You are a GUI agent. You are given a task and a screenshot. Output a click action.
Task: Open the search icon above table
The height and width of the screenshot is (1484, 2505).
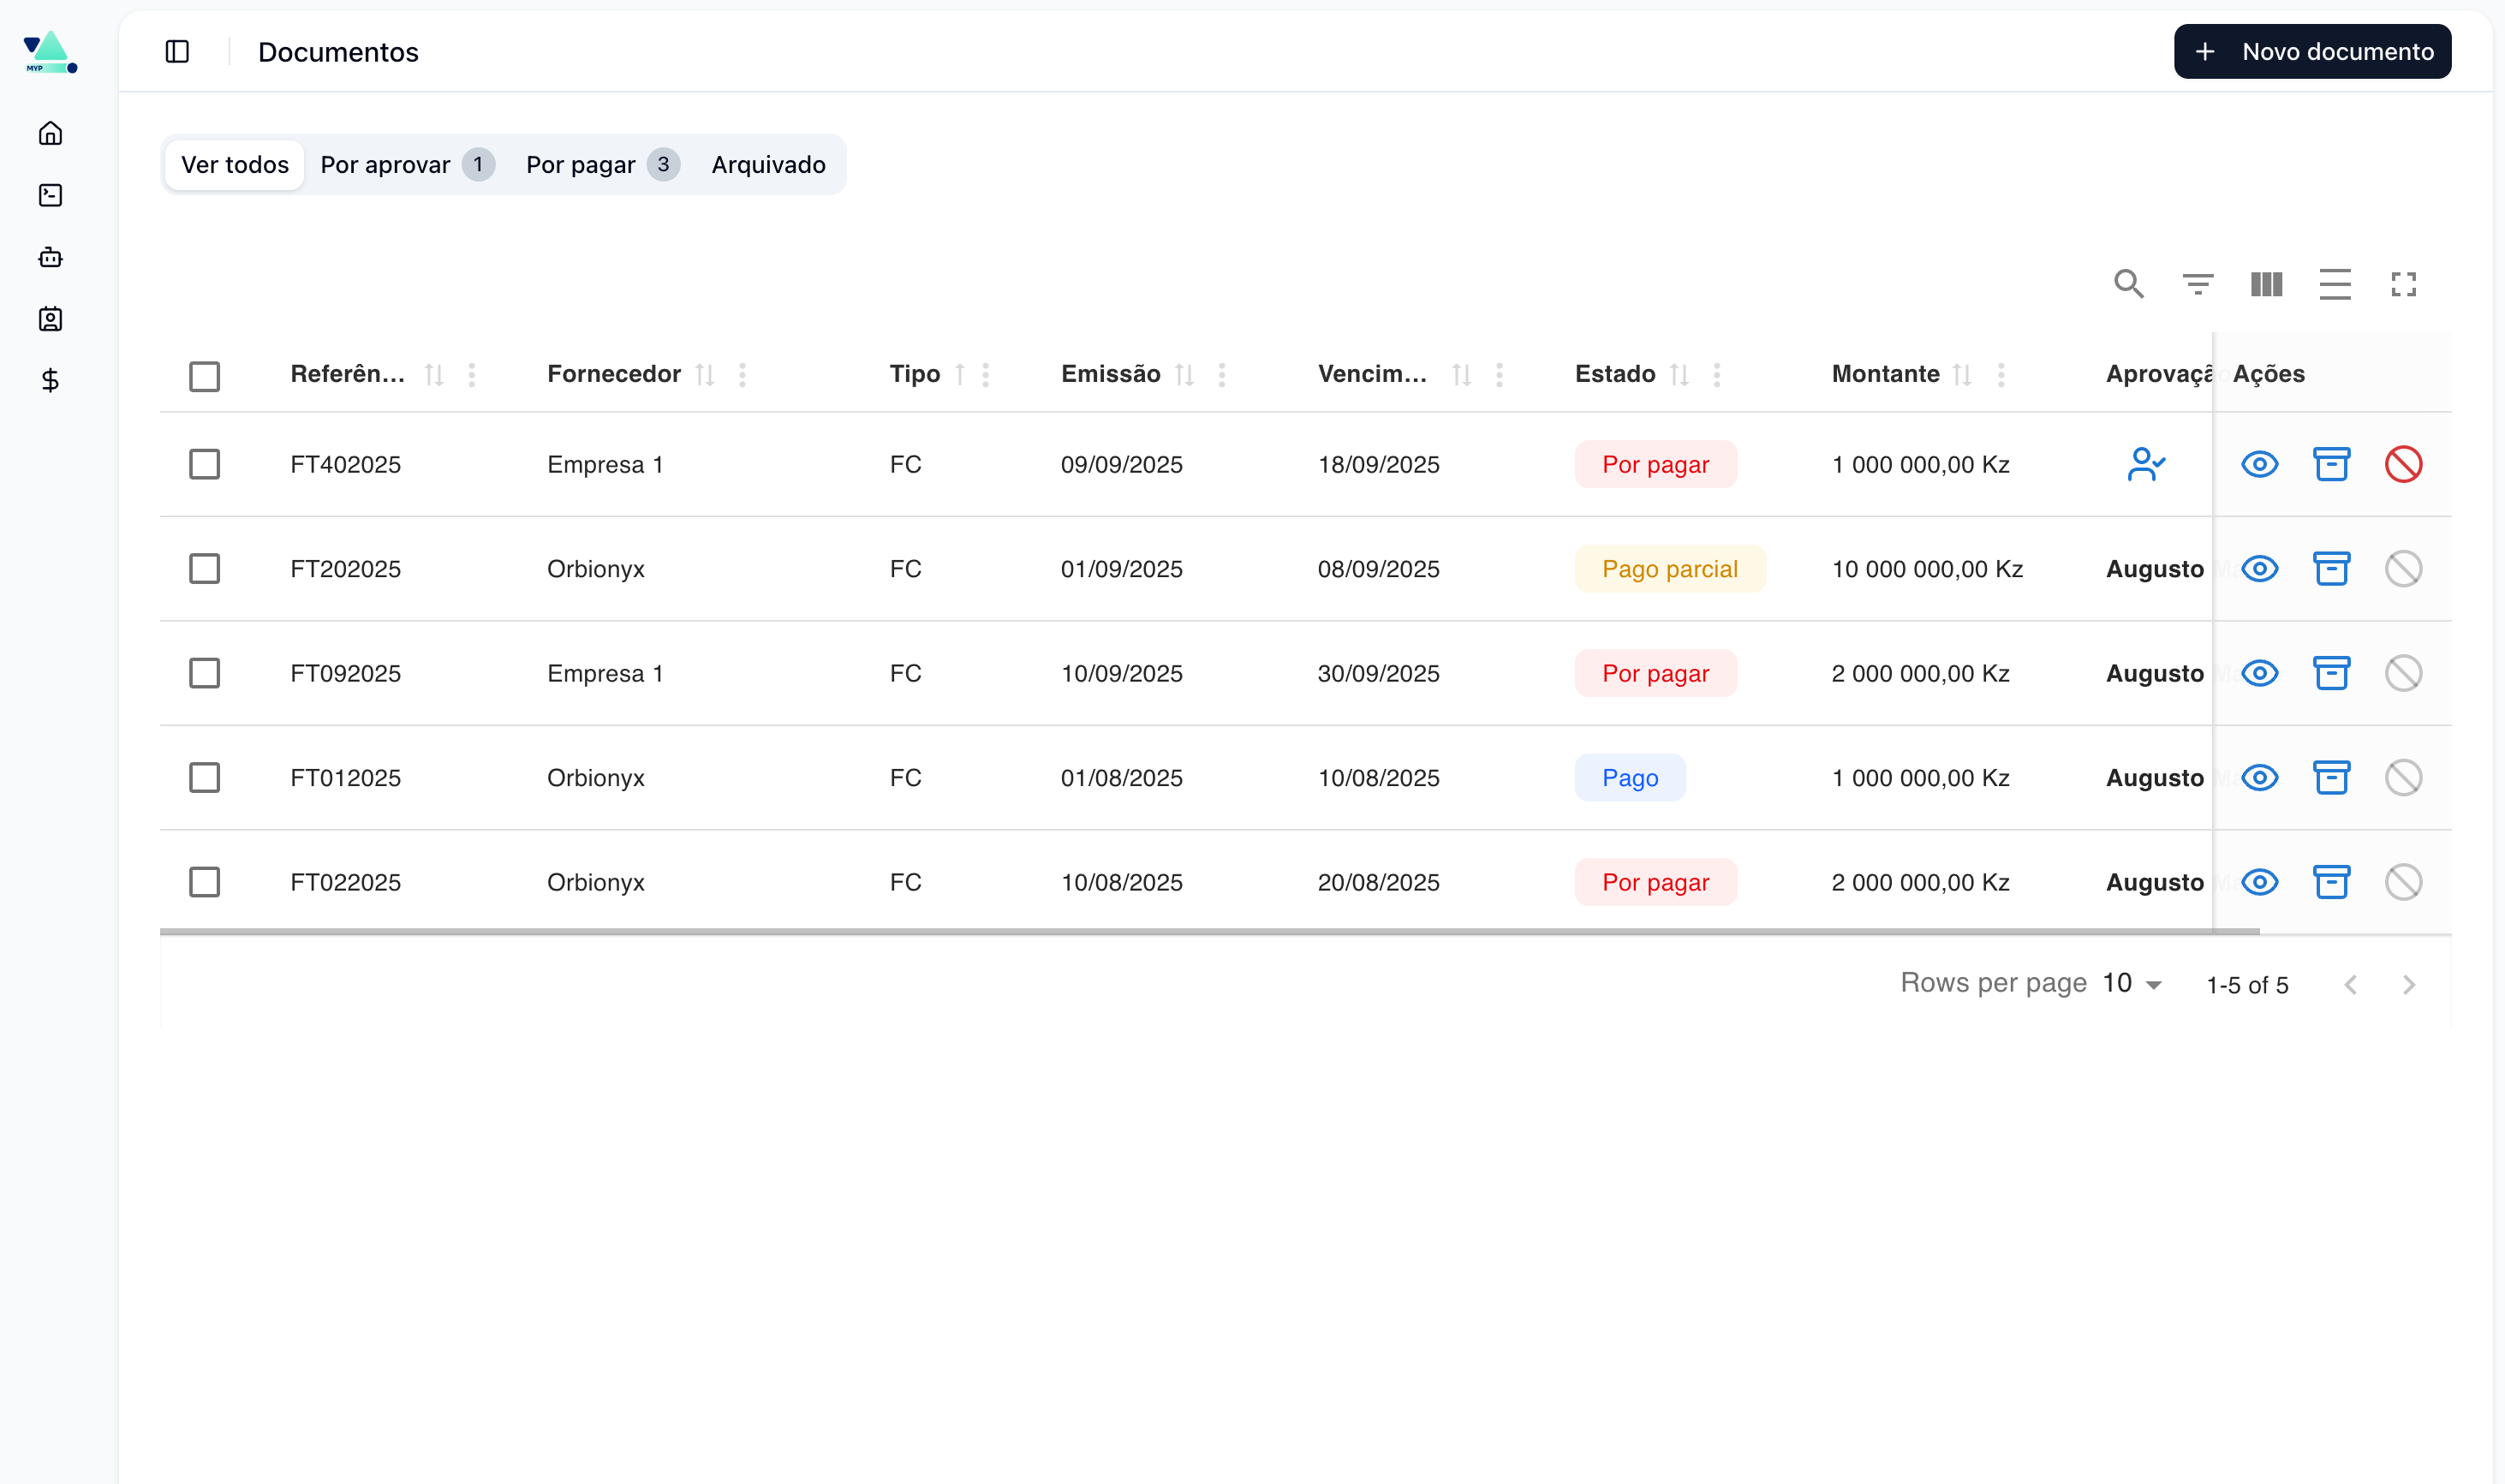point(2128,285)
